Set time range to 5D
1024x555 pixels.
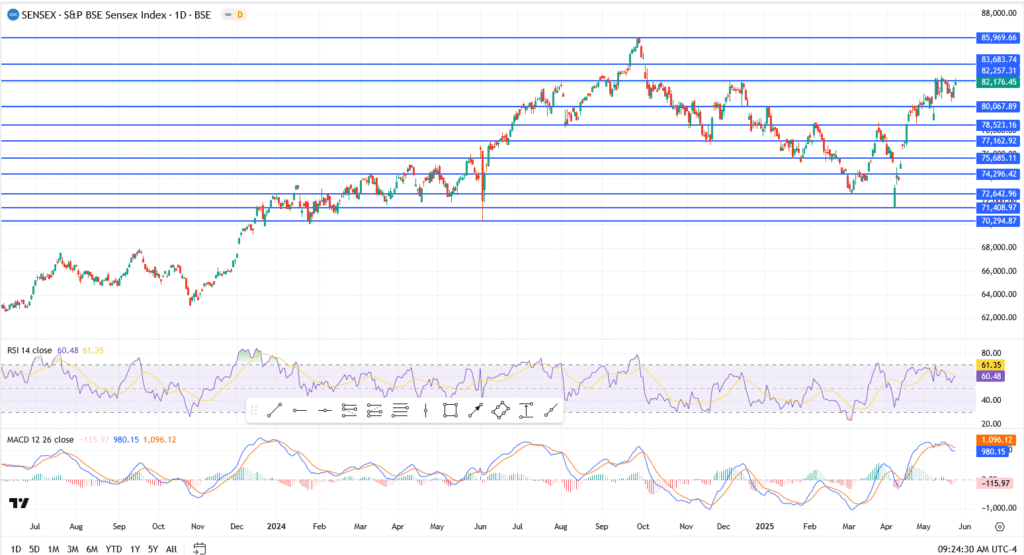(34, 549)
